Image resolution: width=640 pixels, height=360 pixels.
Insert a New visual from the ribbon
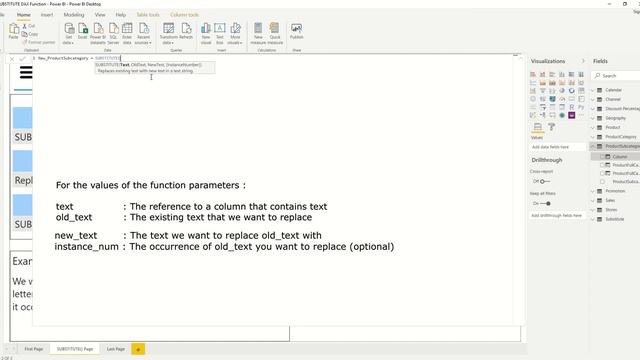pos(206,33)
